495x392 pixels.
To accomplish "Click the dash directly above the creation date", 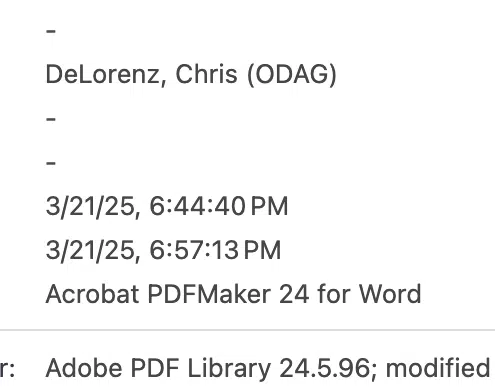I will [51, 163].
